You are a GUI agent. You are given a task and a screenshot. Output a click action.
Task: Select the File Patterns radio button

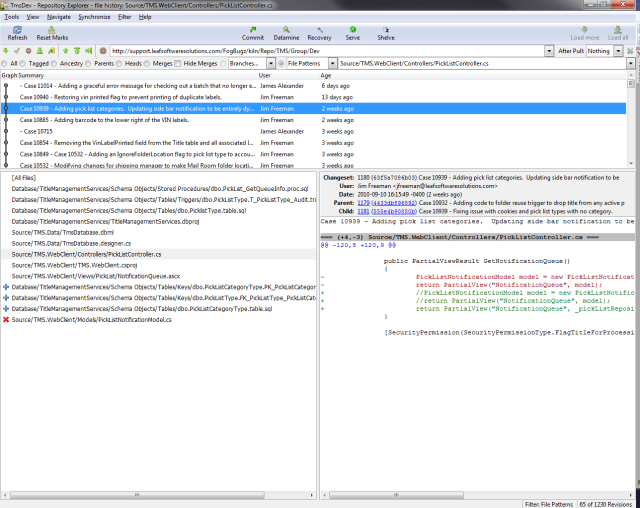pyautogui.click(x=281, y=64)
